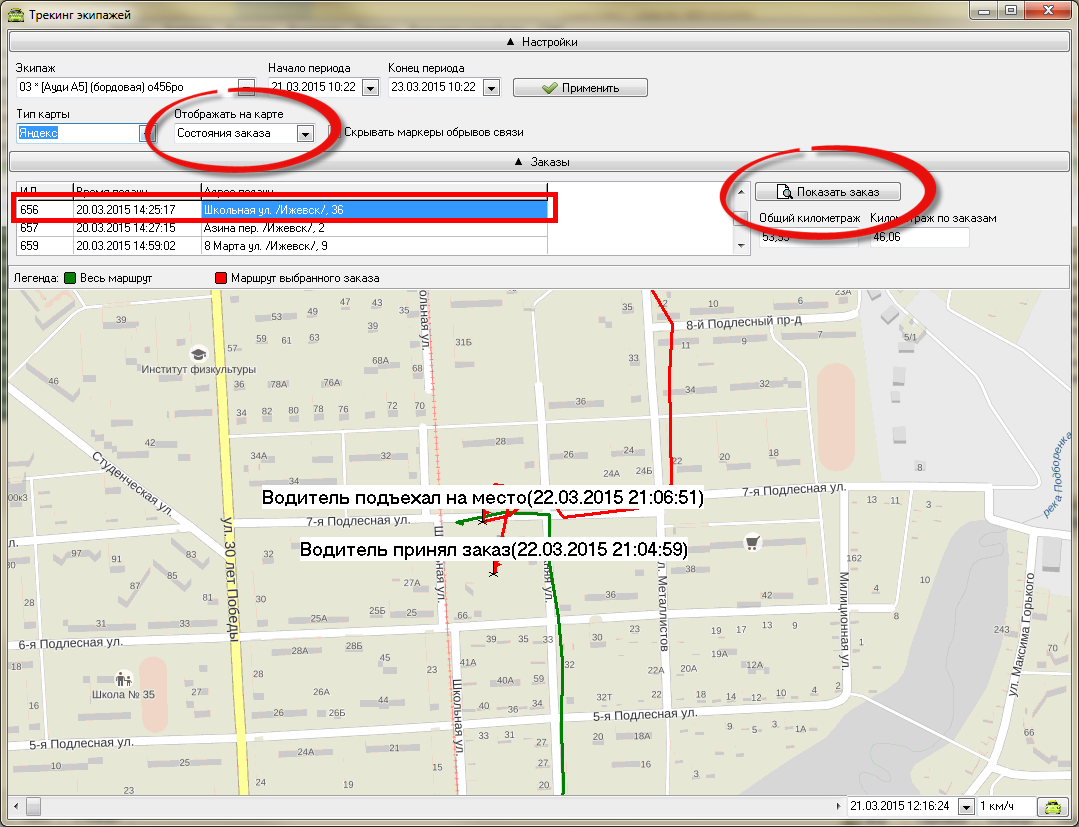Select order 657 Азина пер. row
Screen dimensions: 1079x827
point(280,228)
